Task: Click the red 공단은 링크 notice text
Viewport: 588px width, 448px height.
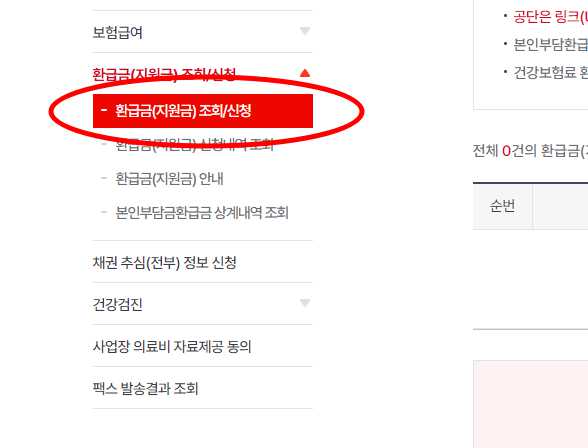Action: pyautogui.click(x=550, y=17)
